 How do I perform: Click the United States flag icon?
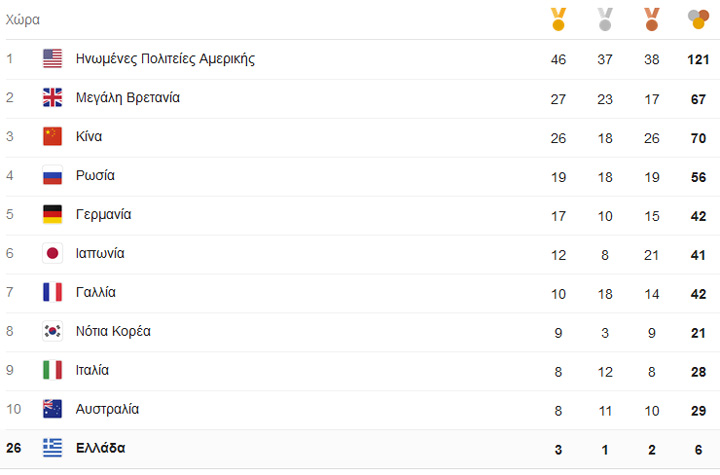53,59
